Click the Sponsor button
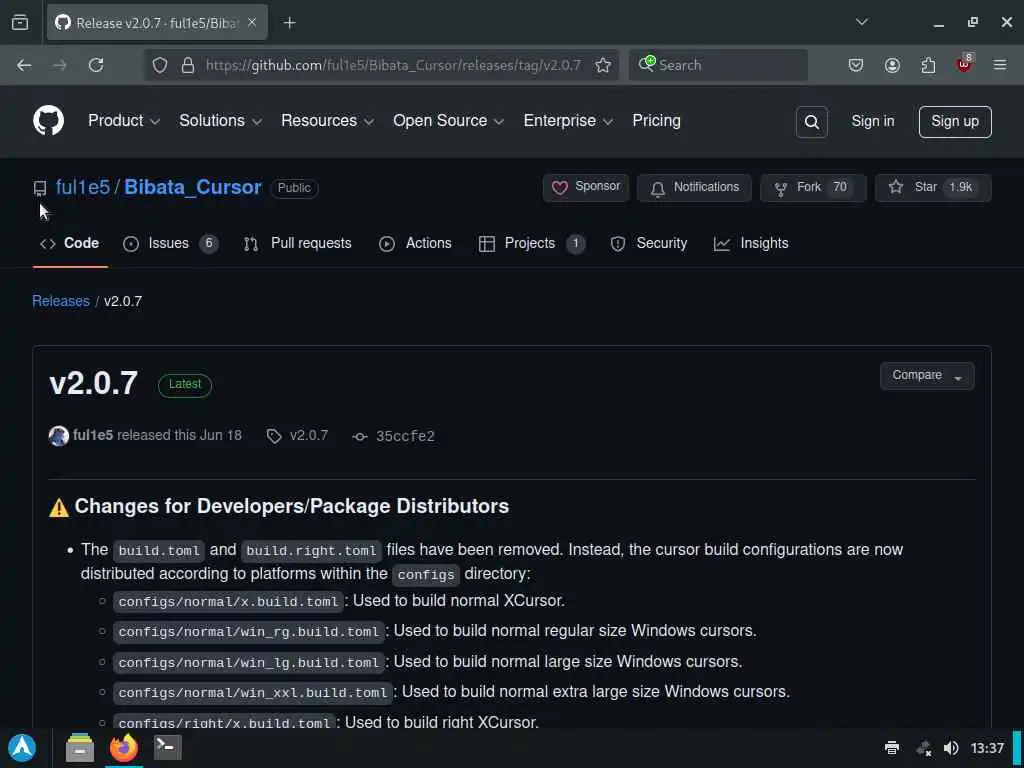 click(586, 187)
